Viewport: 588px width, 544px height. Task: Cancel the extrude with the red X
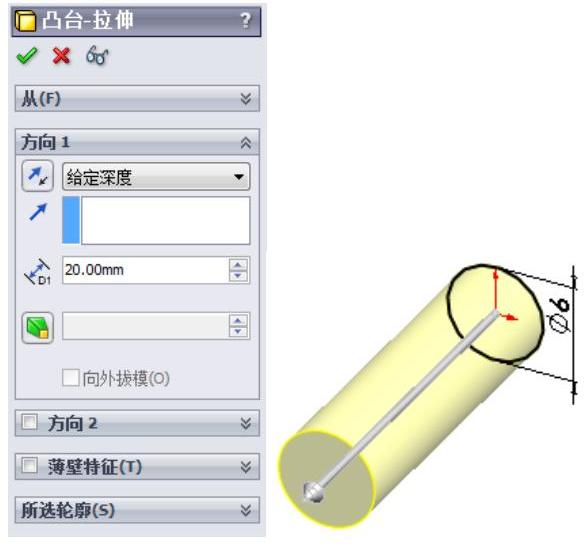click(62, 56)
